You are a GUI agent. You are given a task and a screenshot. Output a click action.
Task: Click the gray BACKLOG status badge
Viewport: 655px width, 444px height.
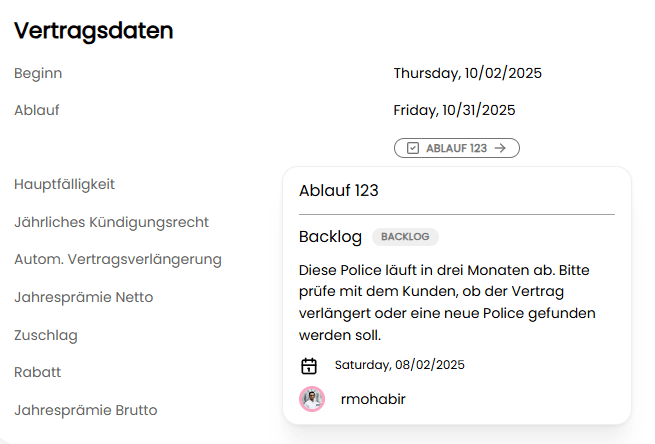(x=405, y=237)
